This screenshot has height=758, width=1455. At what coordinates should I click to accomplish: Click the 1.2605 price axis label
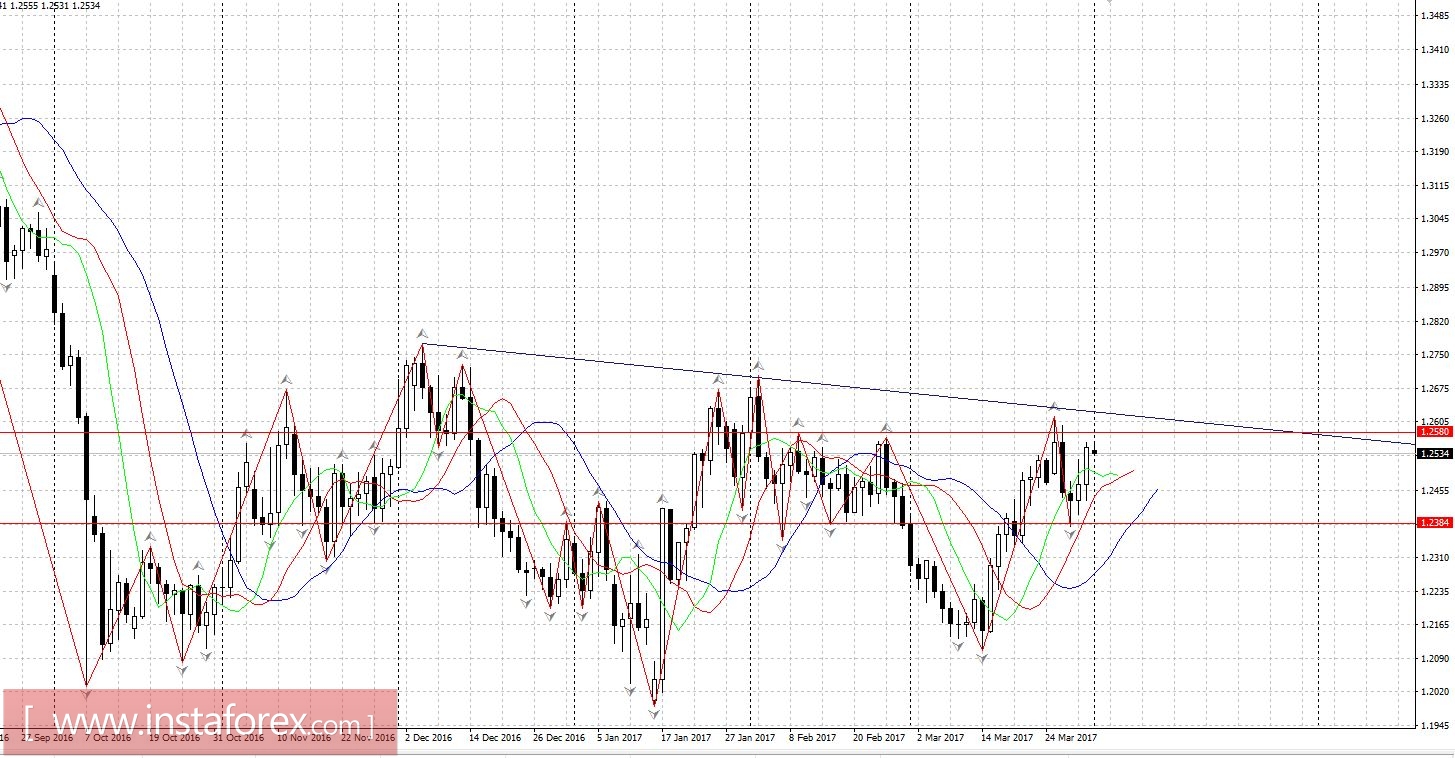[1436, 422]
